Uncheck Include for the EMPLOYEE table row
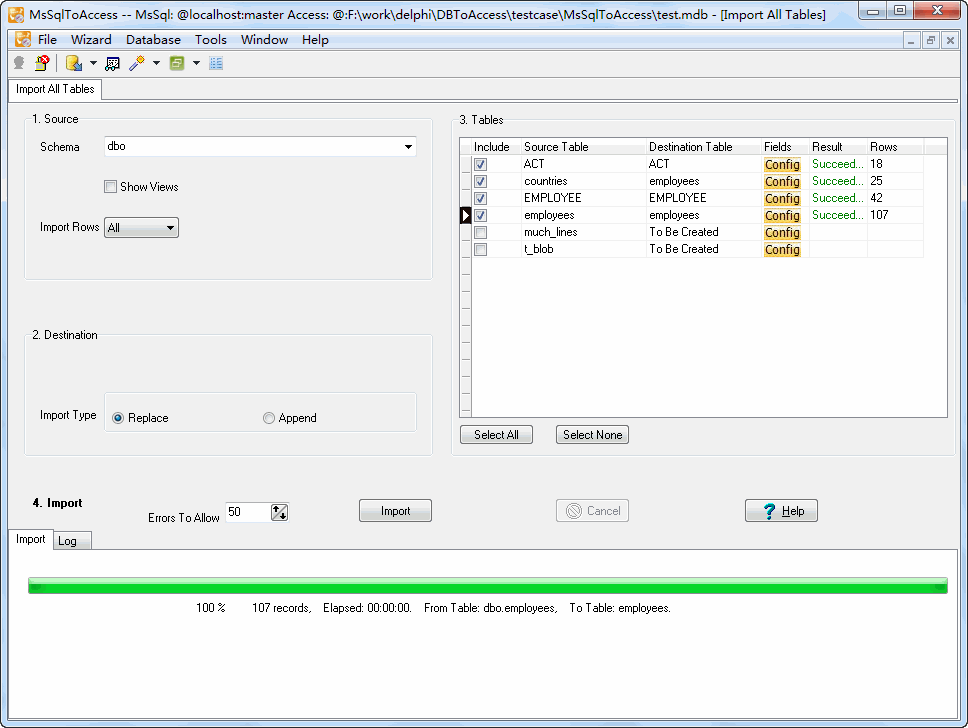 click(x=480, y=198)
